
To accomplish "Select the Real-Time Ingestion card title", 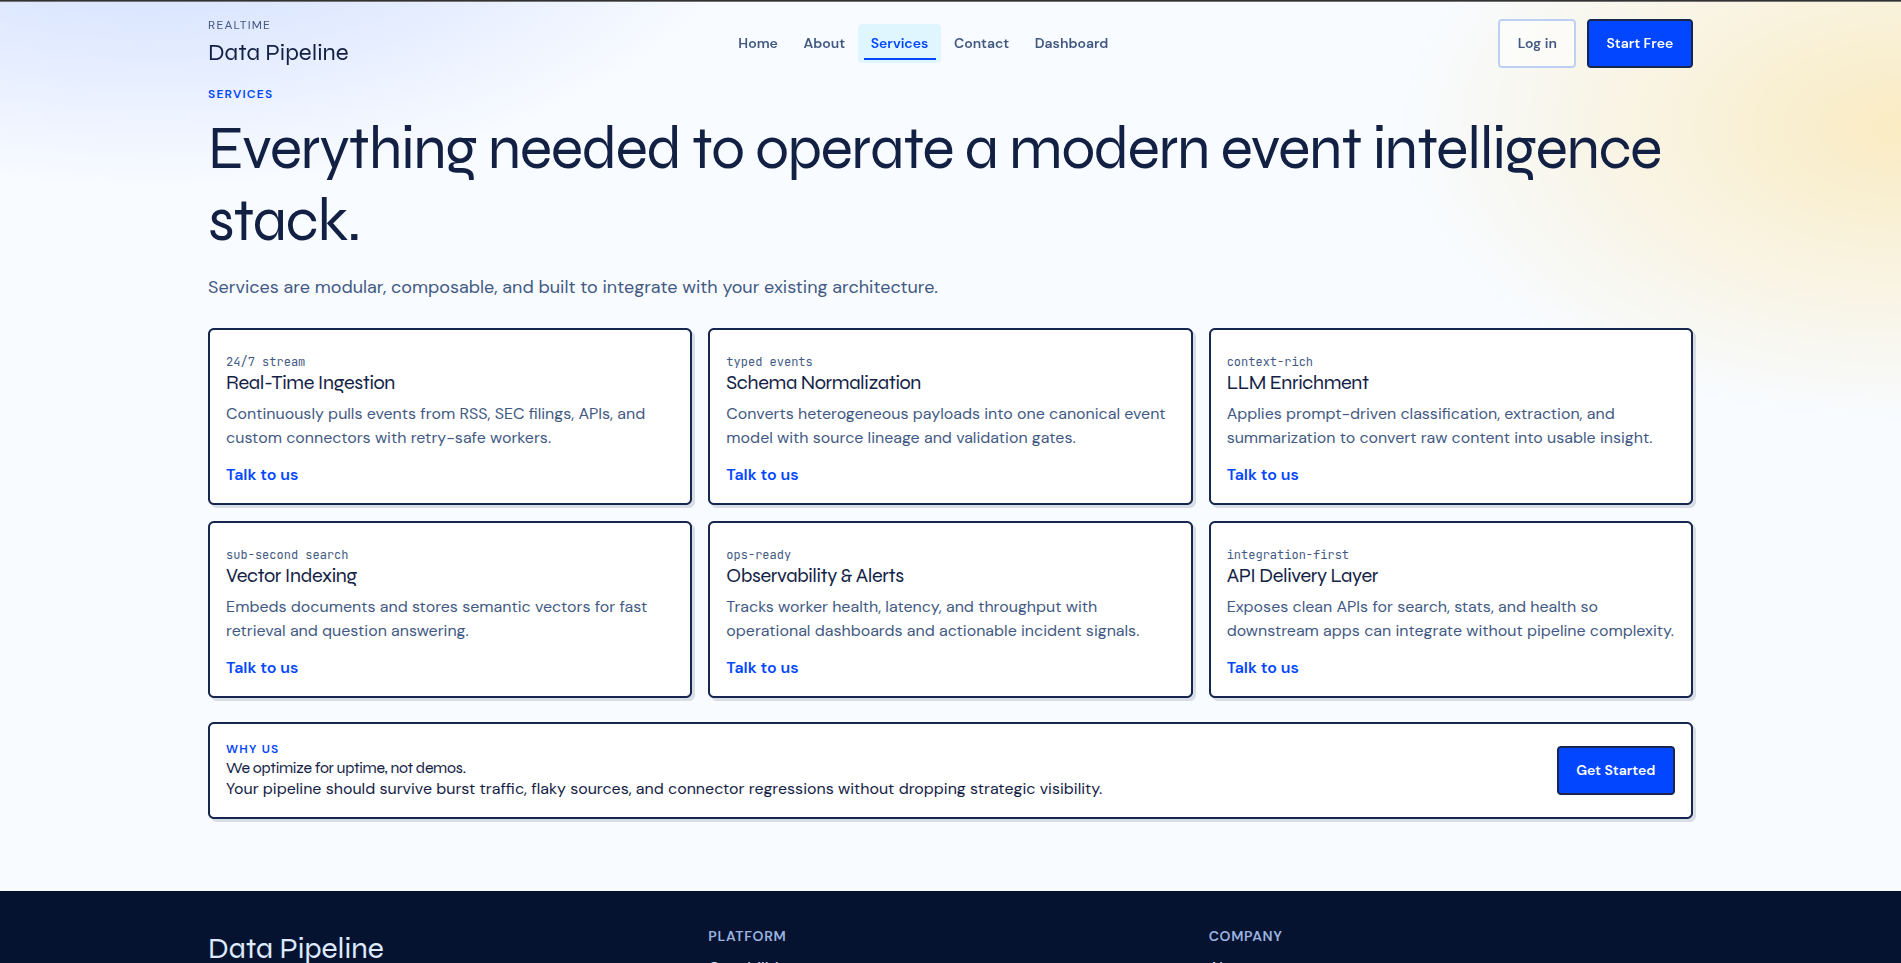I will pos(310,383).
